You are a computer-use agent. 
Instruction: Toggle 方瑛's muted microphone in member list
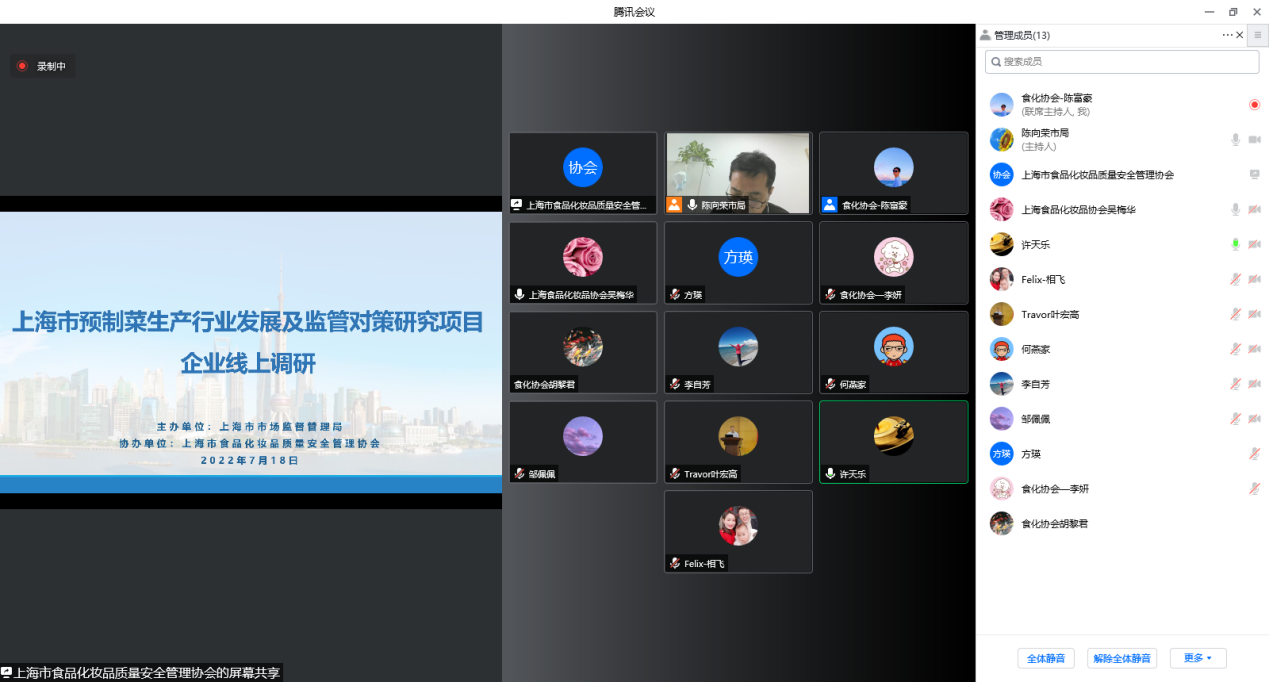point(1254,454)
